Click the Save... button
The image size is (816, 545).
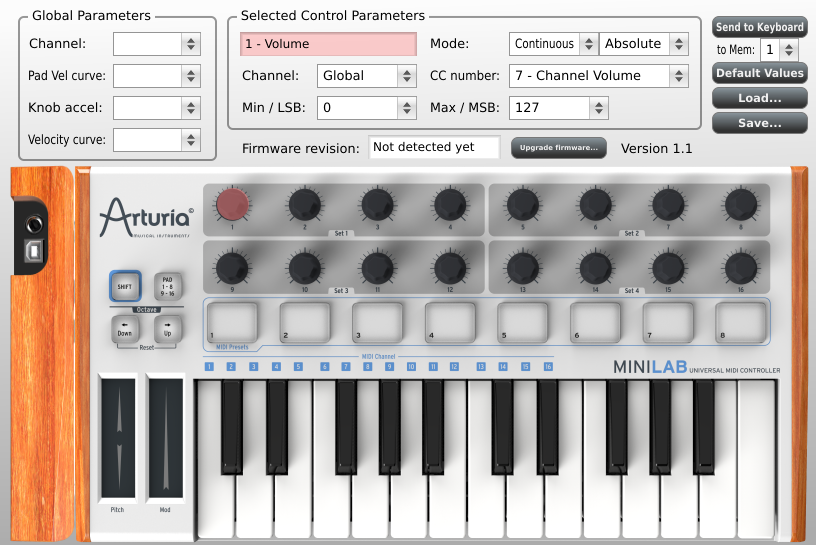tap(760, 123)
